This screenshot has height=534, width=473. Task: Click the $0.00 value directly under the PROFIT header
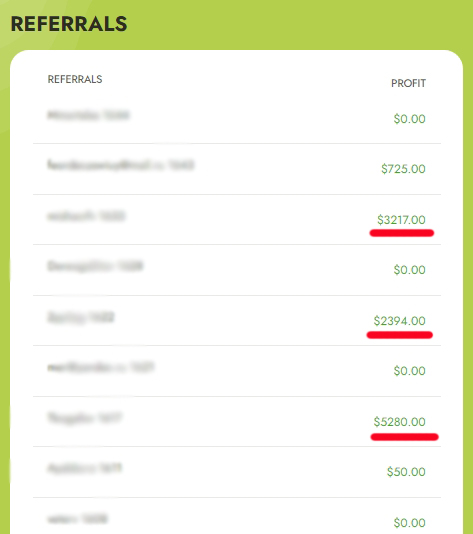(409, 119)
